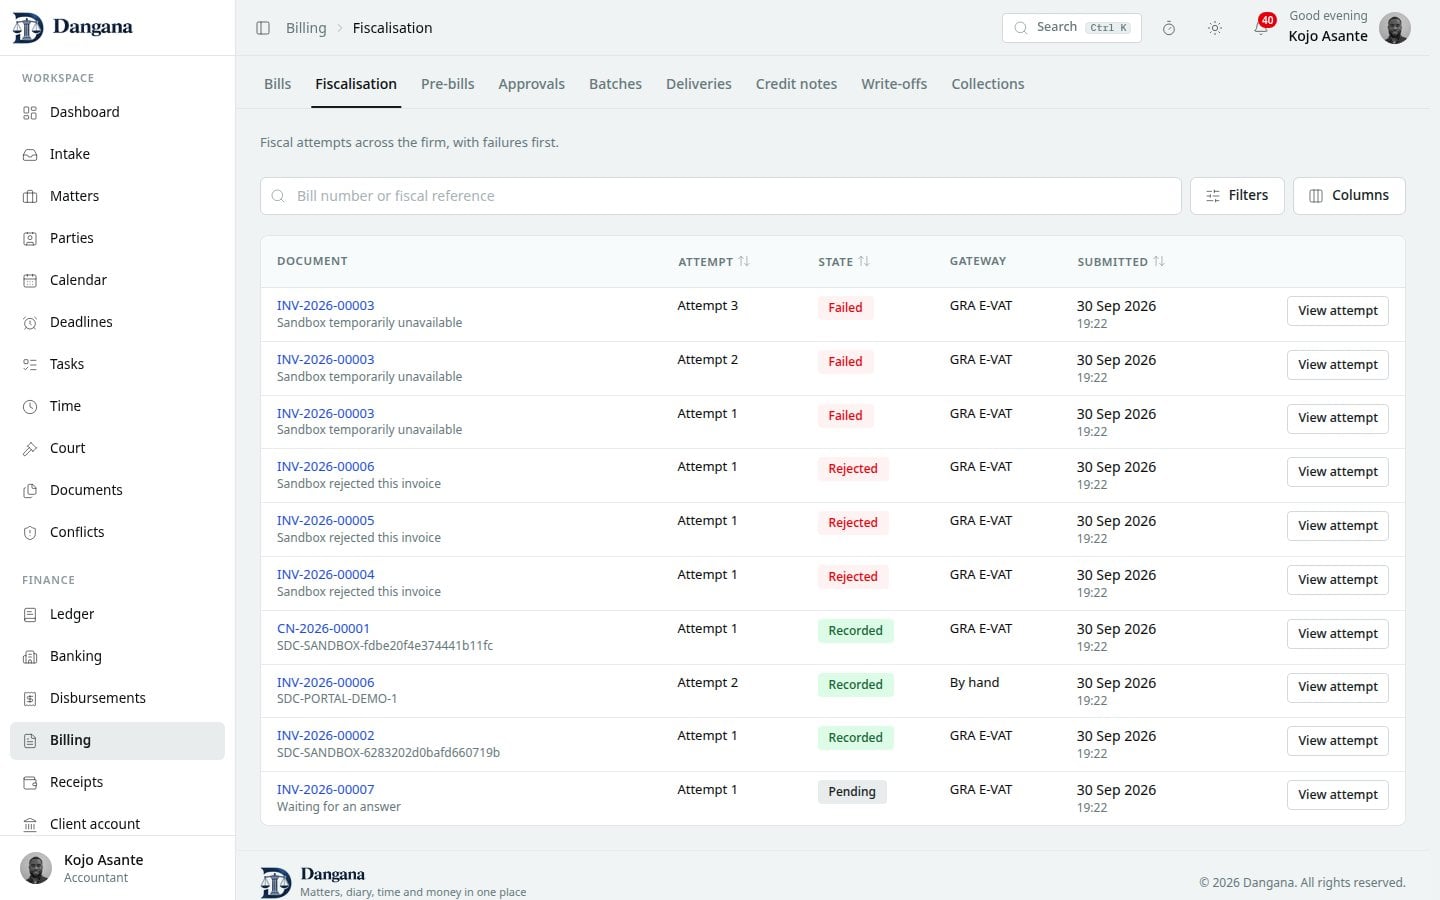Screen dimensions: 1440x900
Task: Click the Documents icon in sidebar
Action: [x=30, y=491]
